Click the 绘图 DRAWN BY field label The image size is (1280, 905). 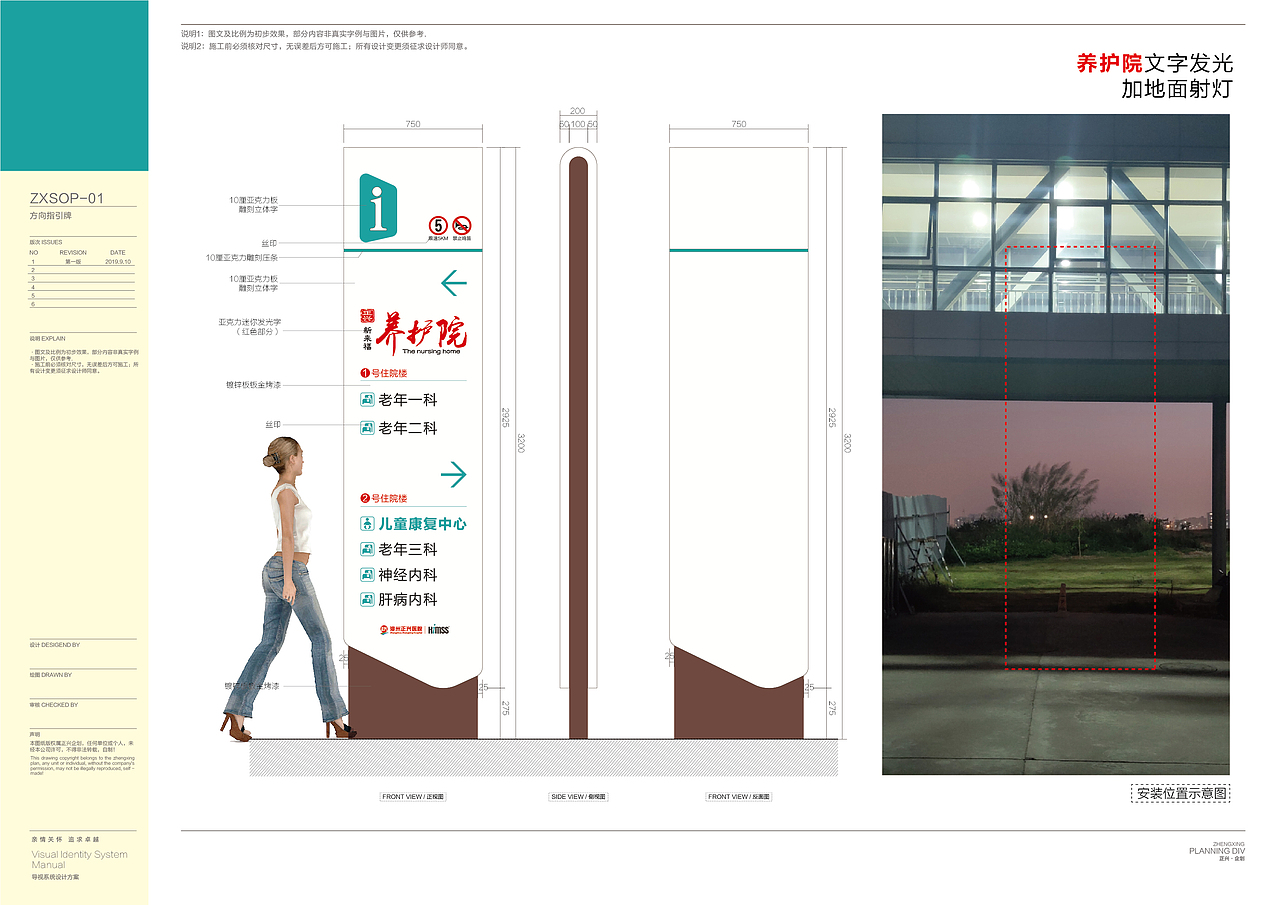point(51,675)
